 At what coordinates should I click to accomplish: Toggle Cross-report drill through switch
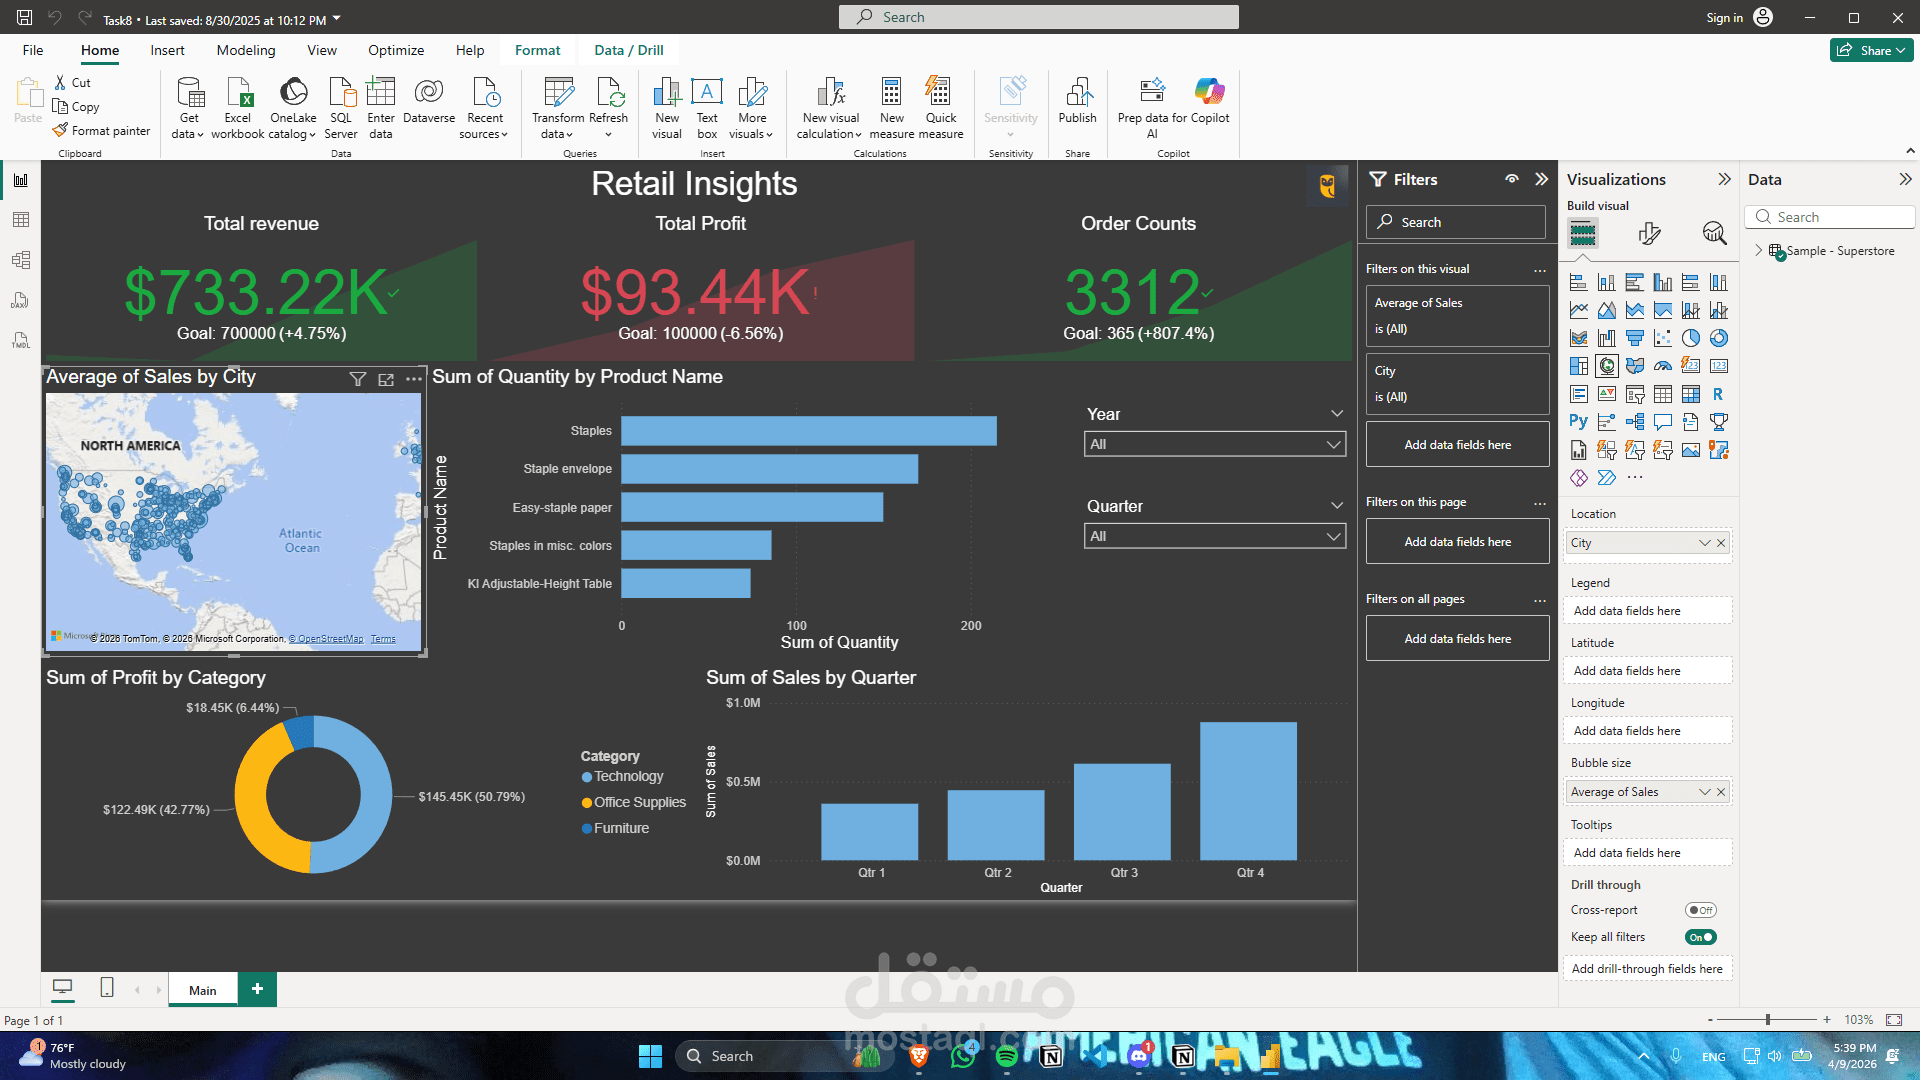[1700, 910]
